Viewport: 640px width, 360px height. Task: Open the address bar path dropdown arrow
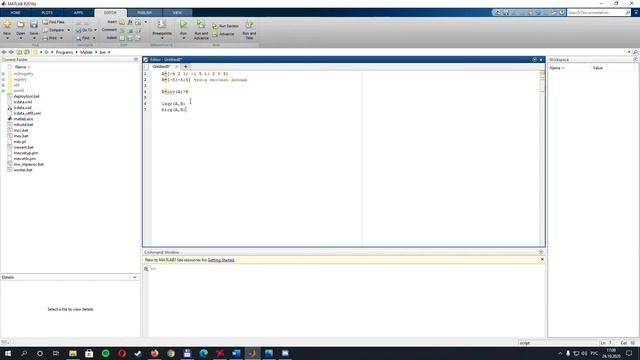(629, 52)
